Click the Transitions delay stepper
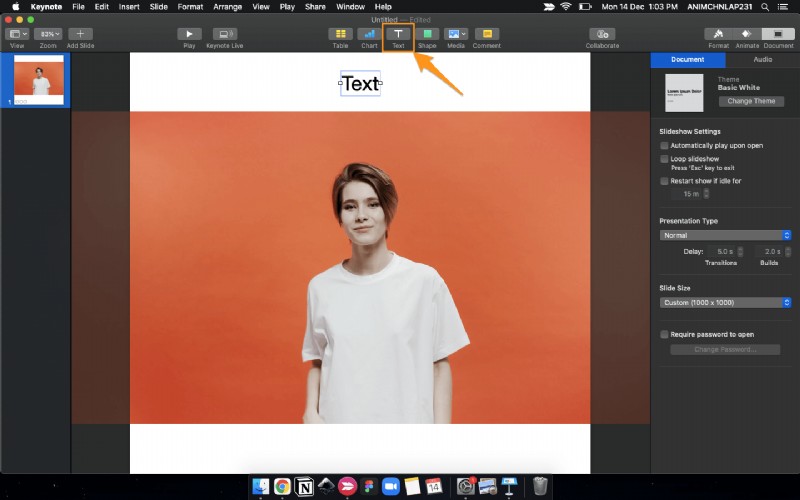Screen dimensions: 800x500 click(740, 252)
